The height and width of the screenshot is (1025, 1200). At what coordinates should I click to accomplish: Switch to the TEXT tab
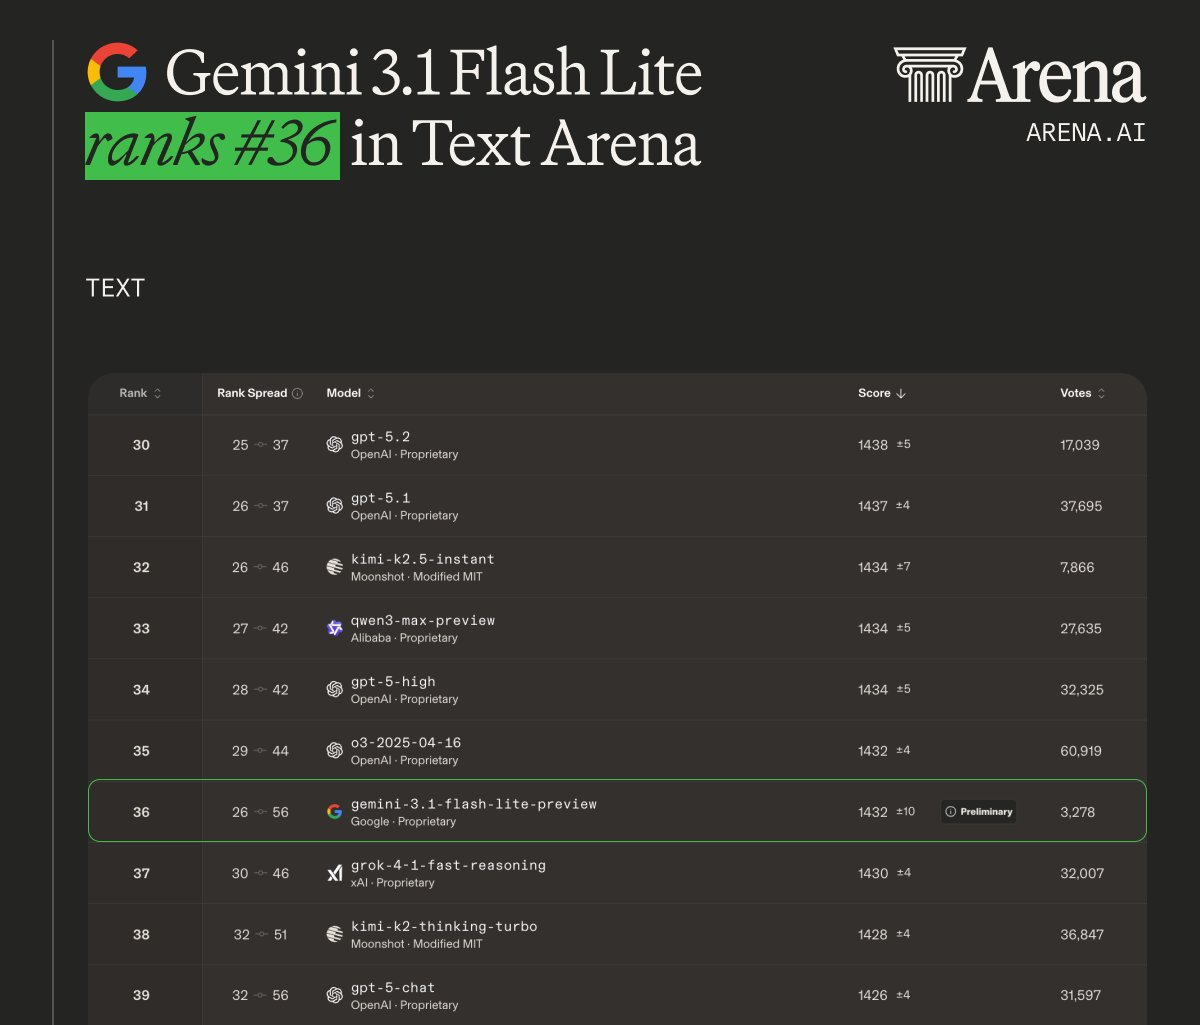coord(116,288)
